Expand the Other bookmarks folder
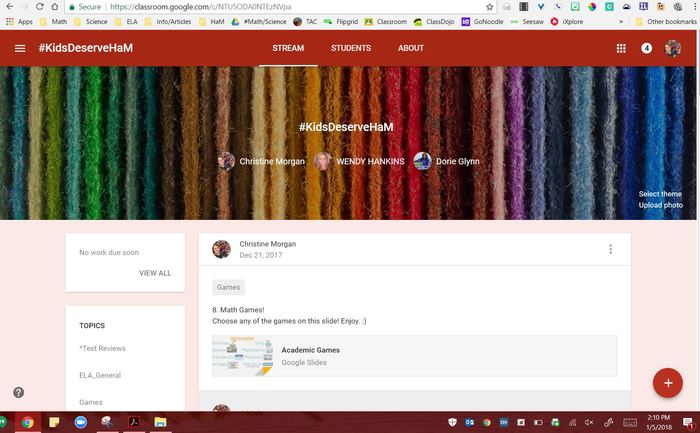This screenshot has height=433, width=700. pyautogui.click(x=663, y=20)
